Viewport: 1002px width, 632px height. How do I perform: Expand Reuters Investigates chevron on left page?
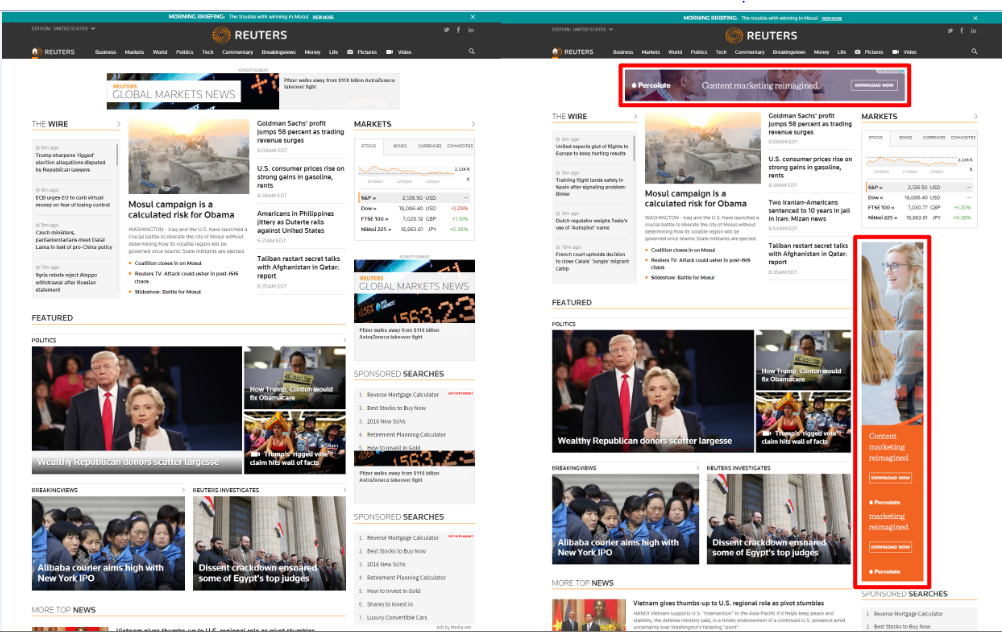(x=344, y=490)
